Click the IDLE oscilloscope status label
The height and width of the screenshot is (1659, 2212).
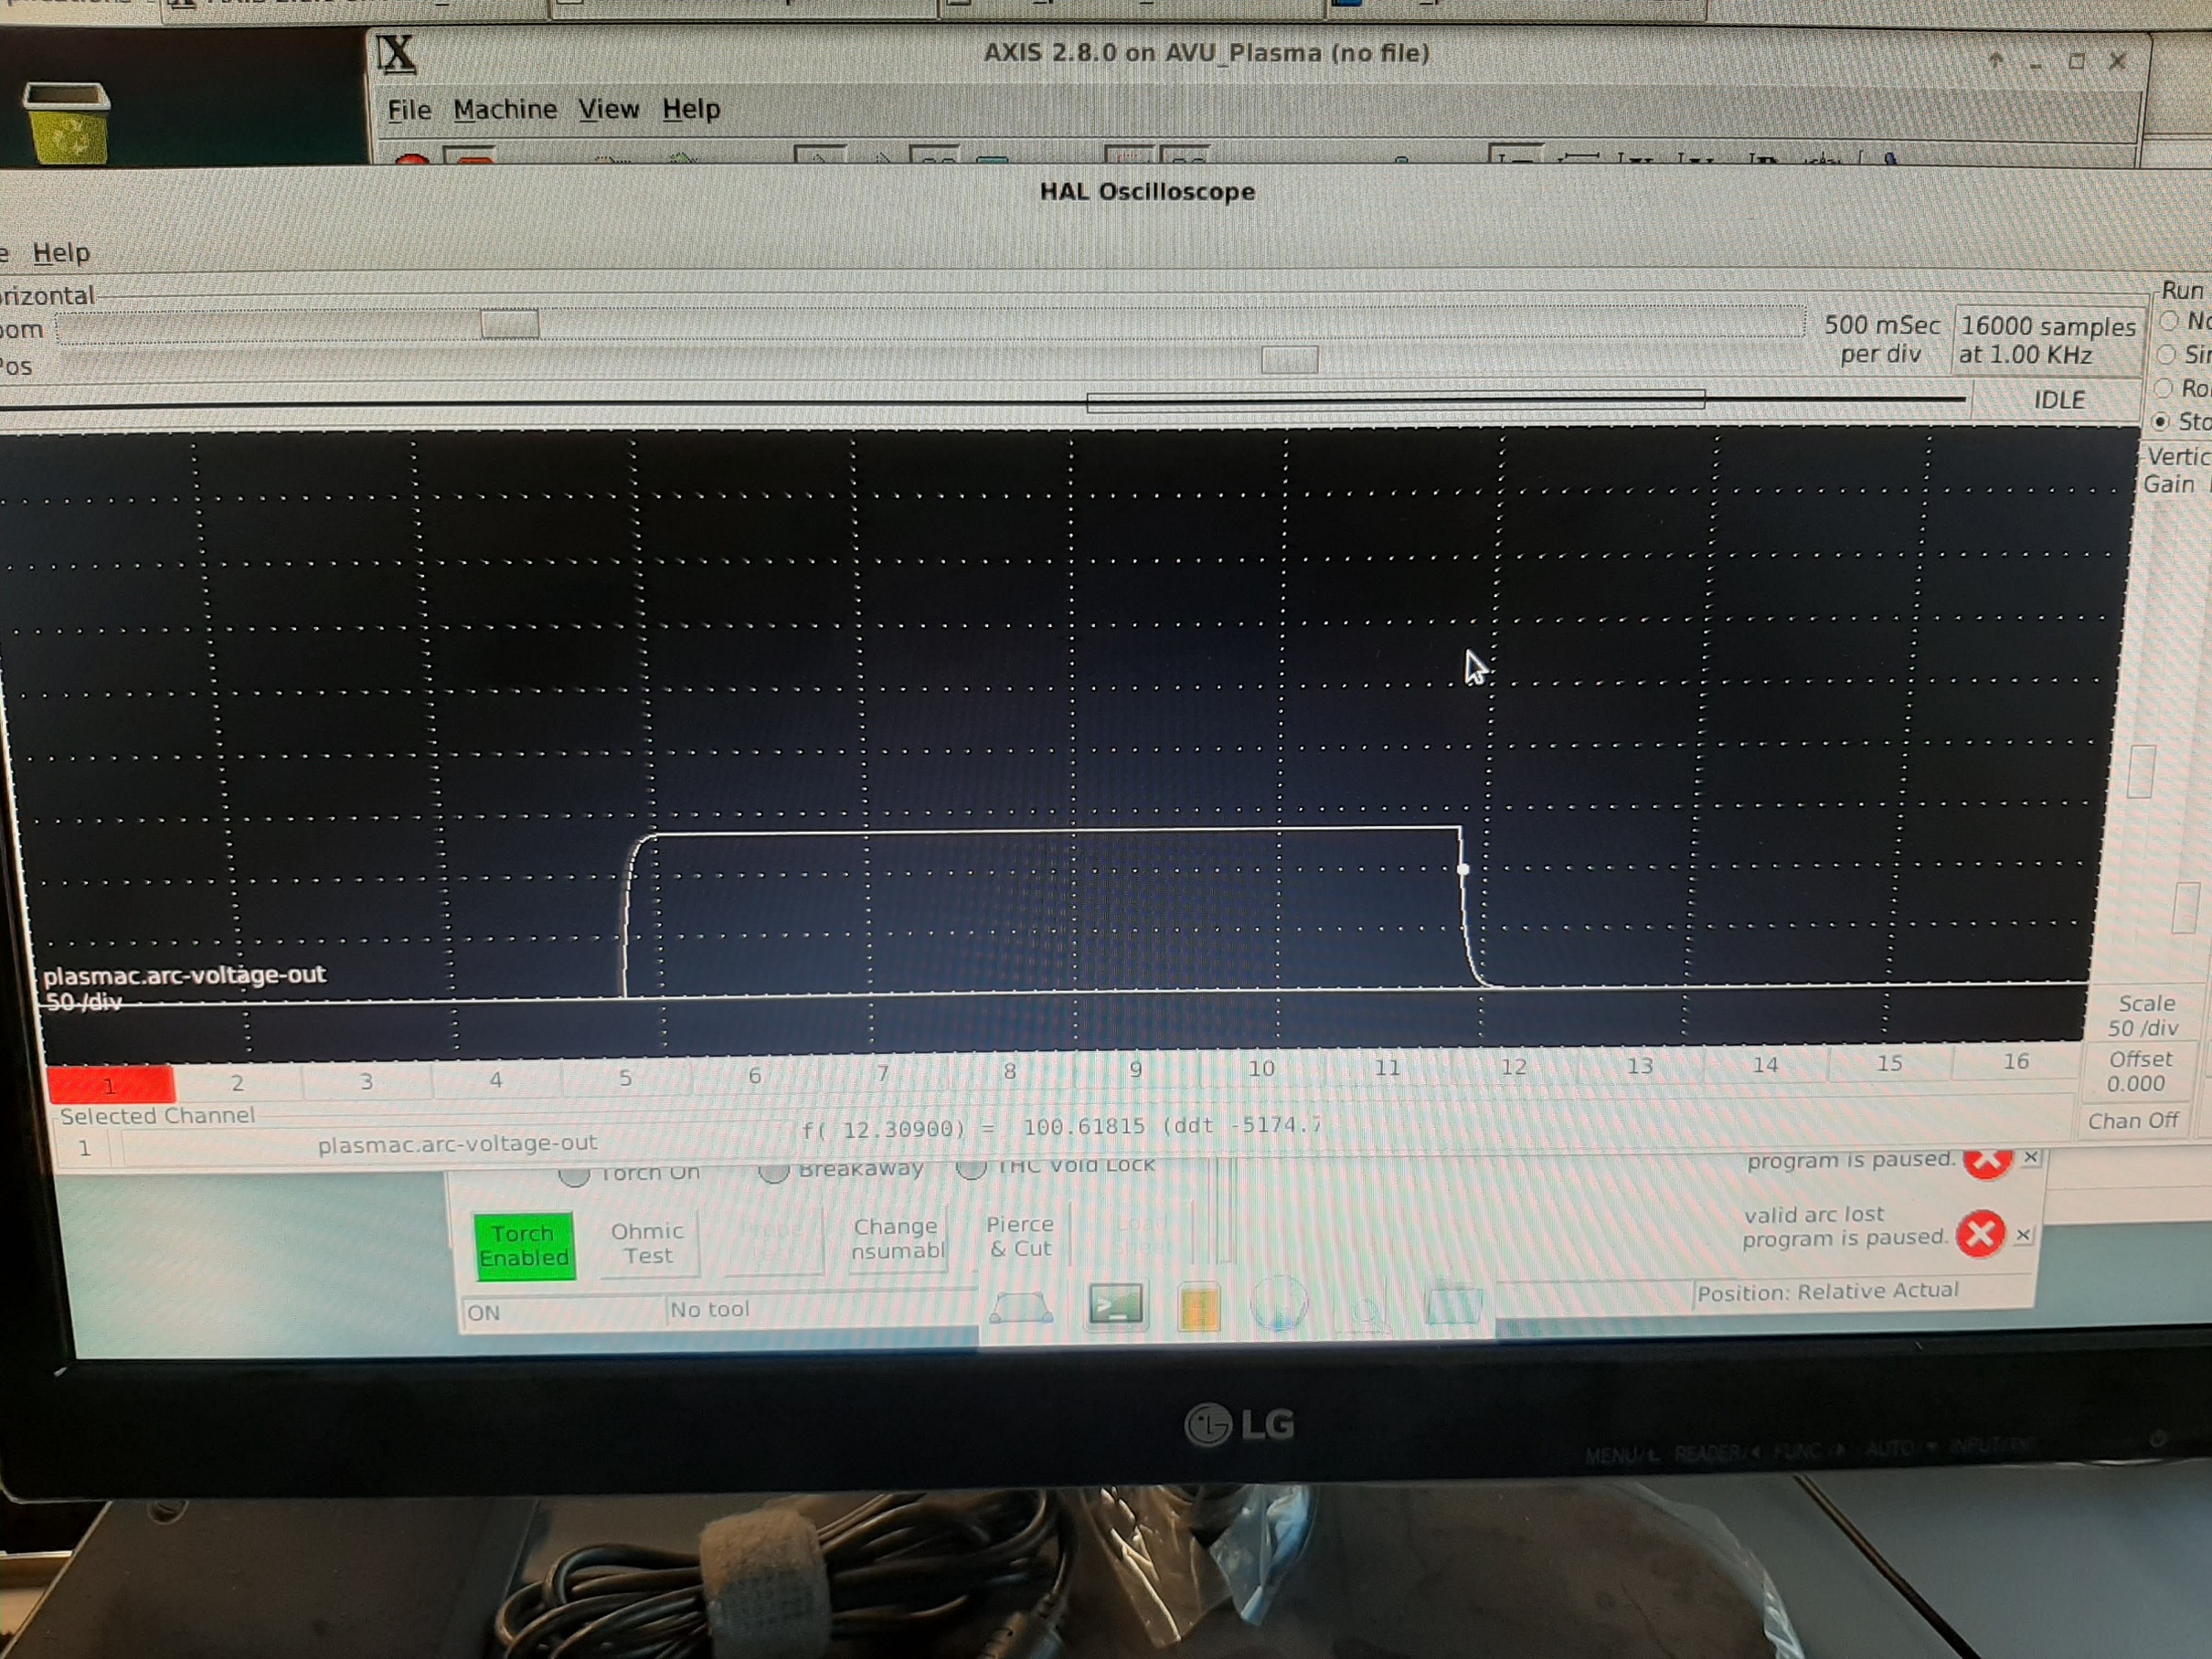coord(2059,400)
